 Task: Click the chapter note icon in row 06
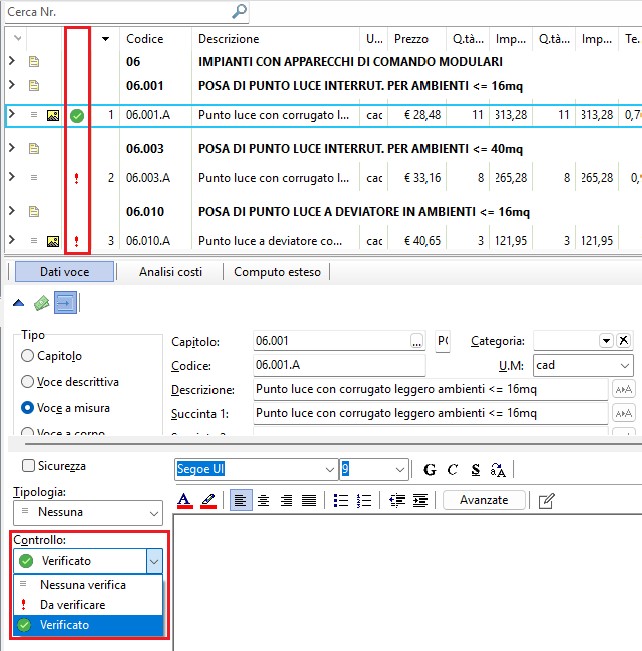[x=34, y=61]
